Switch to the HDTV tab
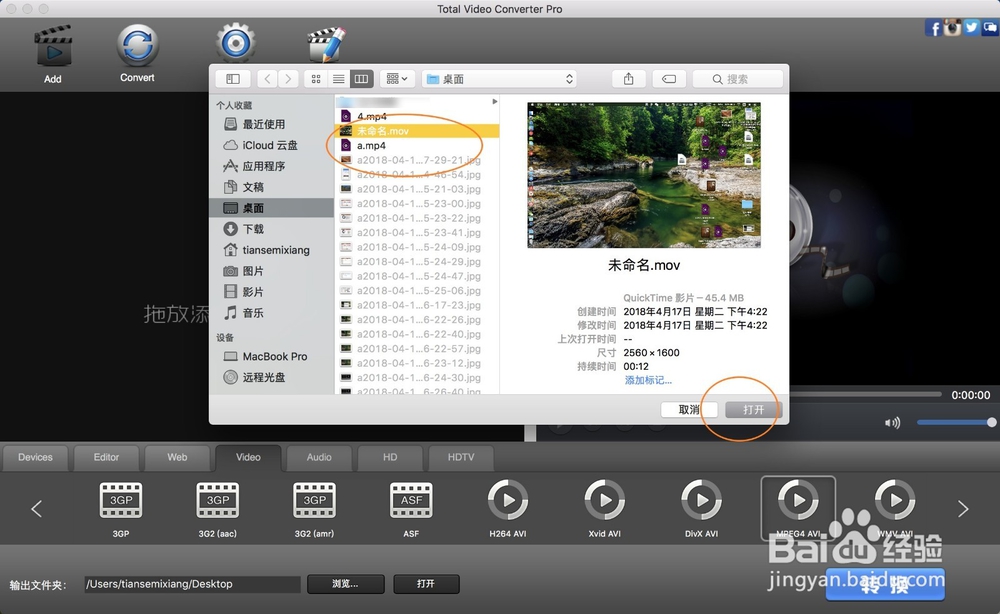1000x614 pixels. click(461, 457)
